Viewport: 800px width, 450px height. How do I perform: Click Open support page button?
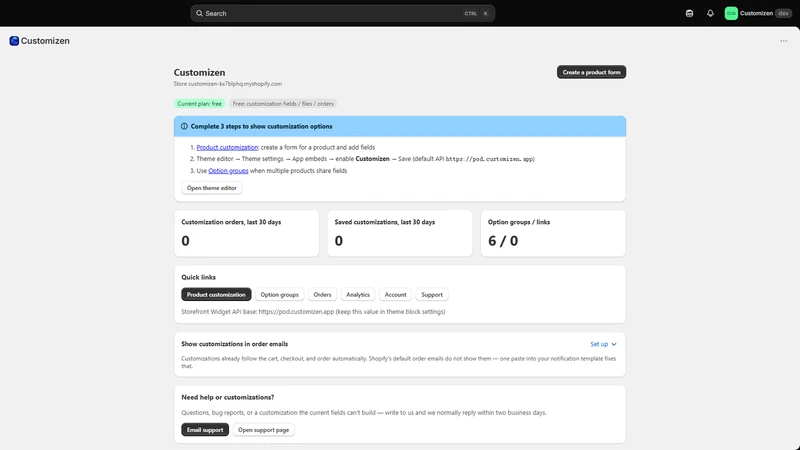tap(263, 430)
